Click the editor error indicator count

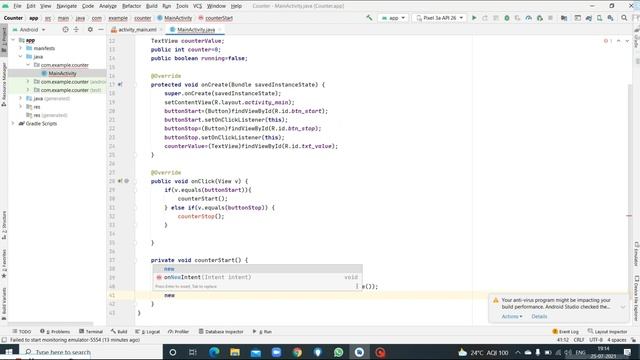click(607, 41)
